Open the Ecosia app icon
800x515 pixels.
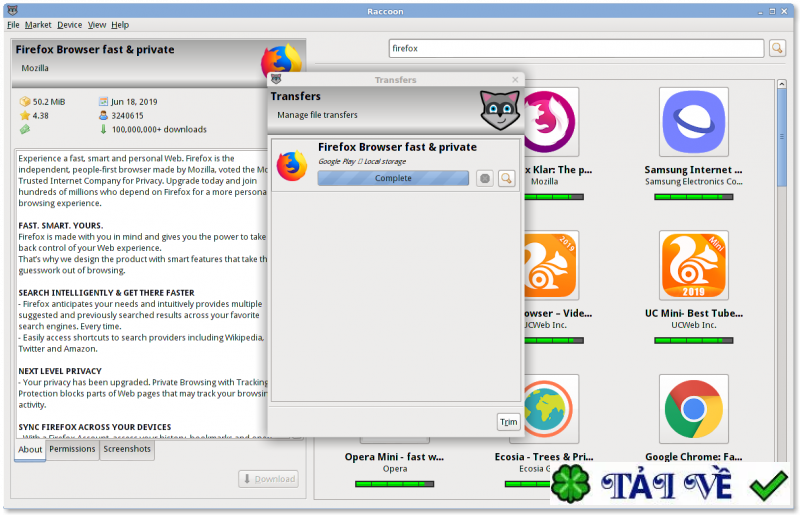coord(551,409)
